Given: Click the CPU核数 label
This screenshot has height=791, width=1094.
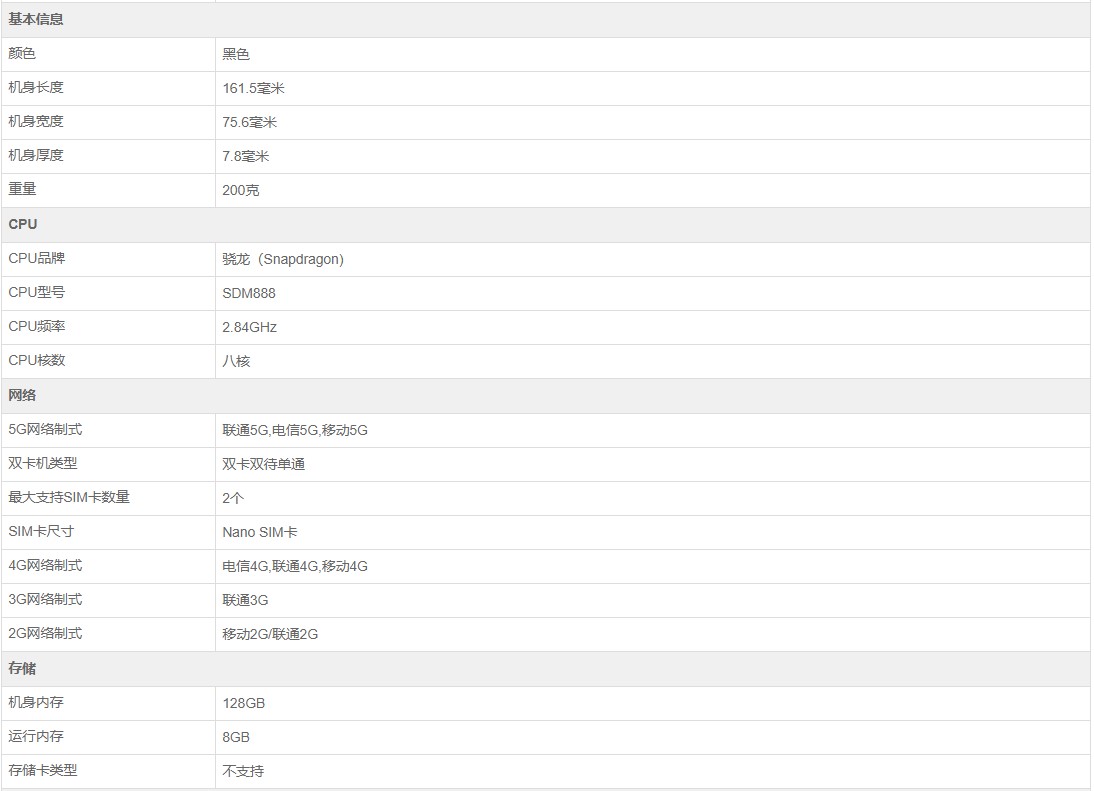Looking at the screenshot, I should pos(37,361).
